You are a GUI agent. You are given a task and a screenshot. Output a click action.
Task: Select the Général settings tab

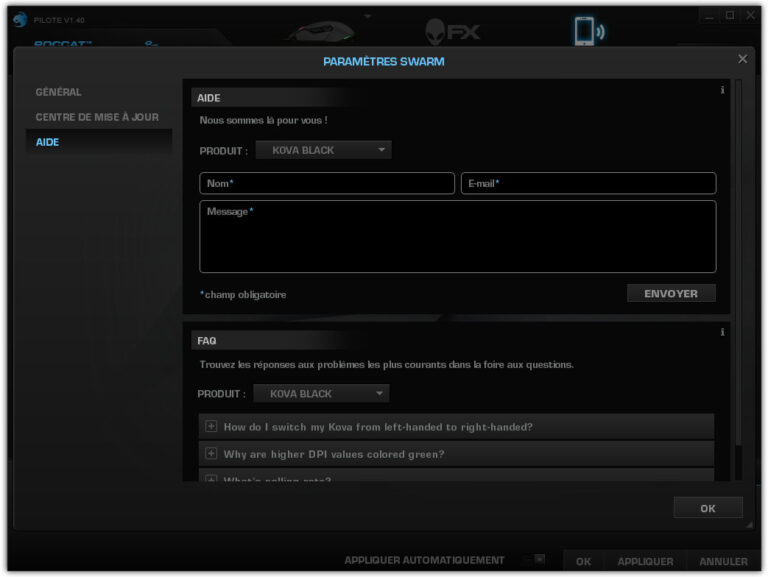tap(59, 92)
